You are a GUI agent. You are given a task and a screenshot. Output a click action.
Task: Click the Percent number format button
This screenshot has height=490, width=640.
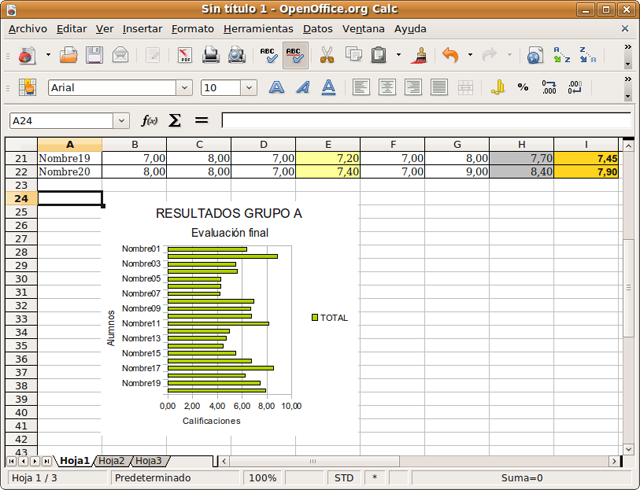pyautogui.click(x=523, y=88)
